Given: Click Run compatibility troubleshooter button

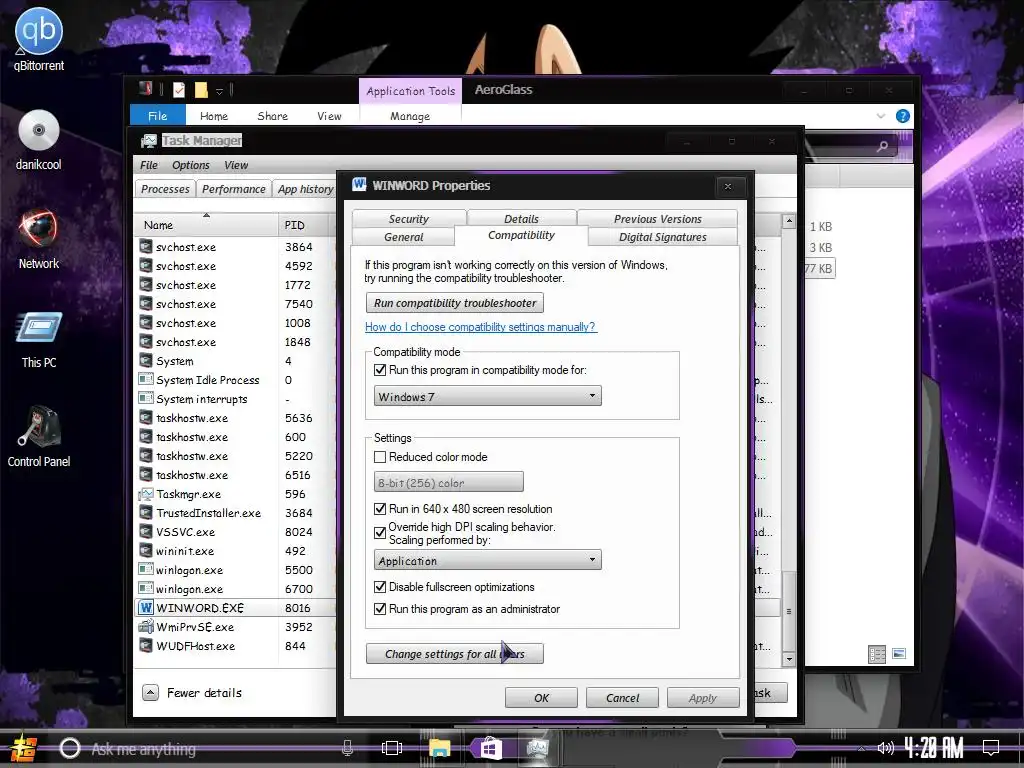Looking at the screenshot, I should [455, 303].
